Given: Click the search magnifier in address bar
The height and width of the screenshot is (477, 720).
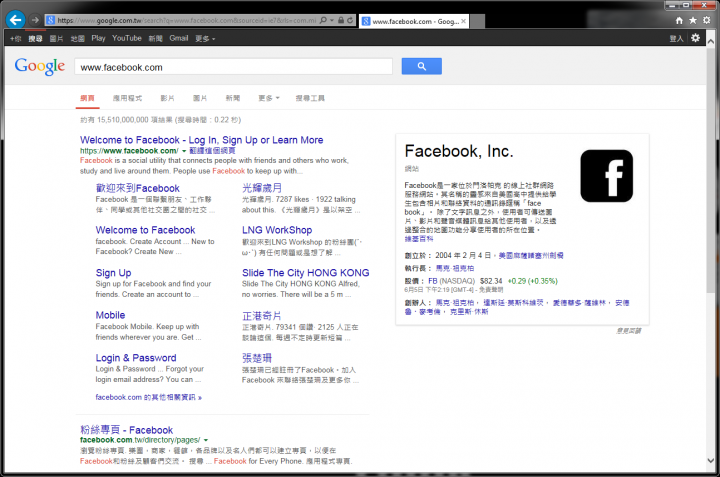Looking at the screenshot, I should coord(323,20).
